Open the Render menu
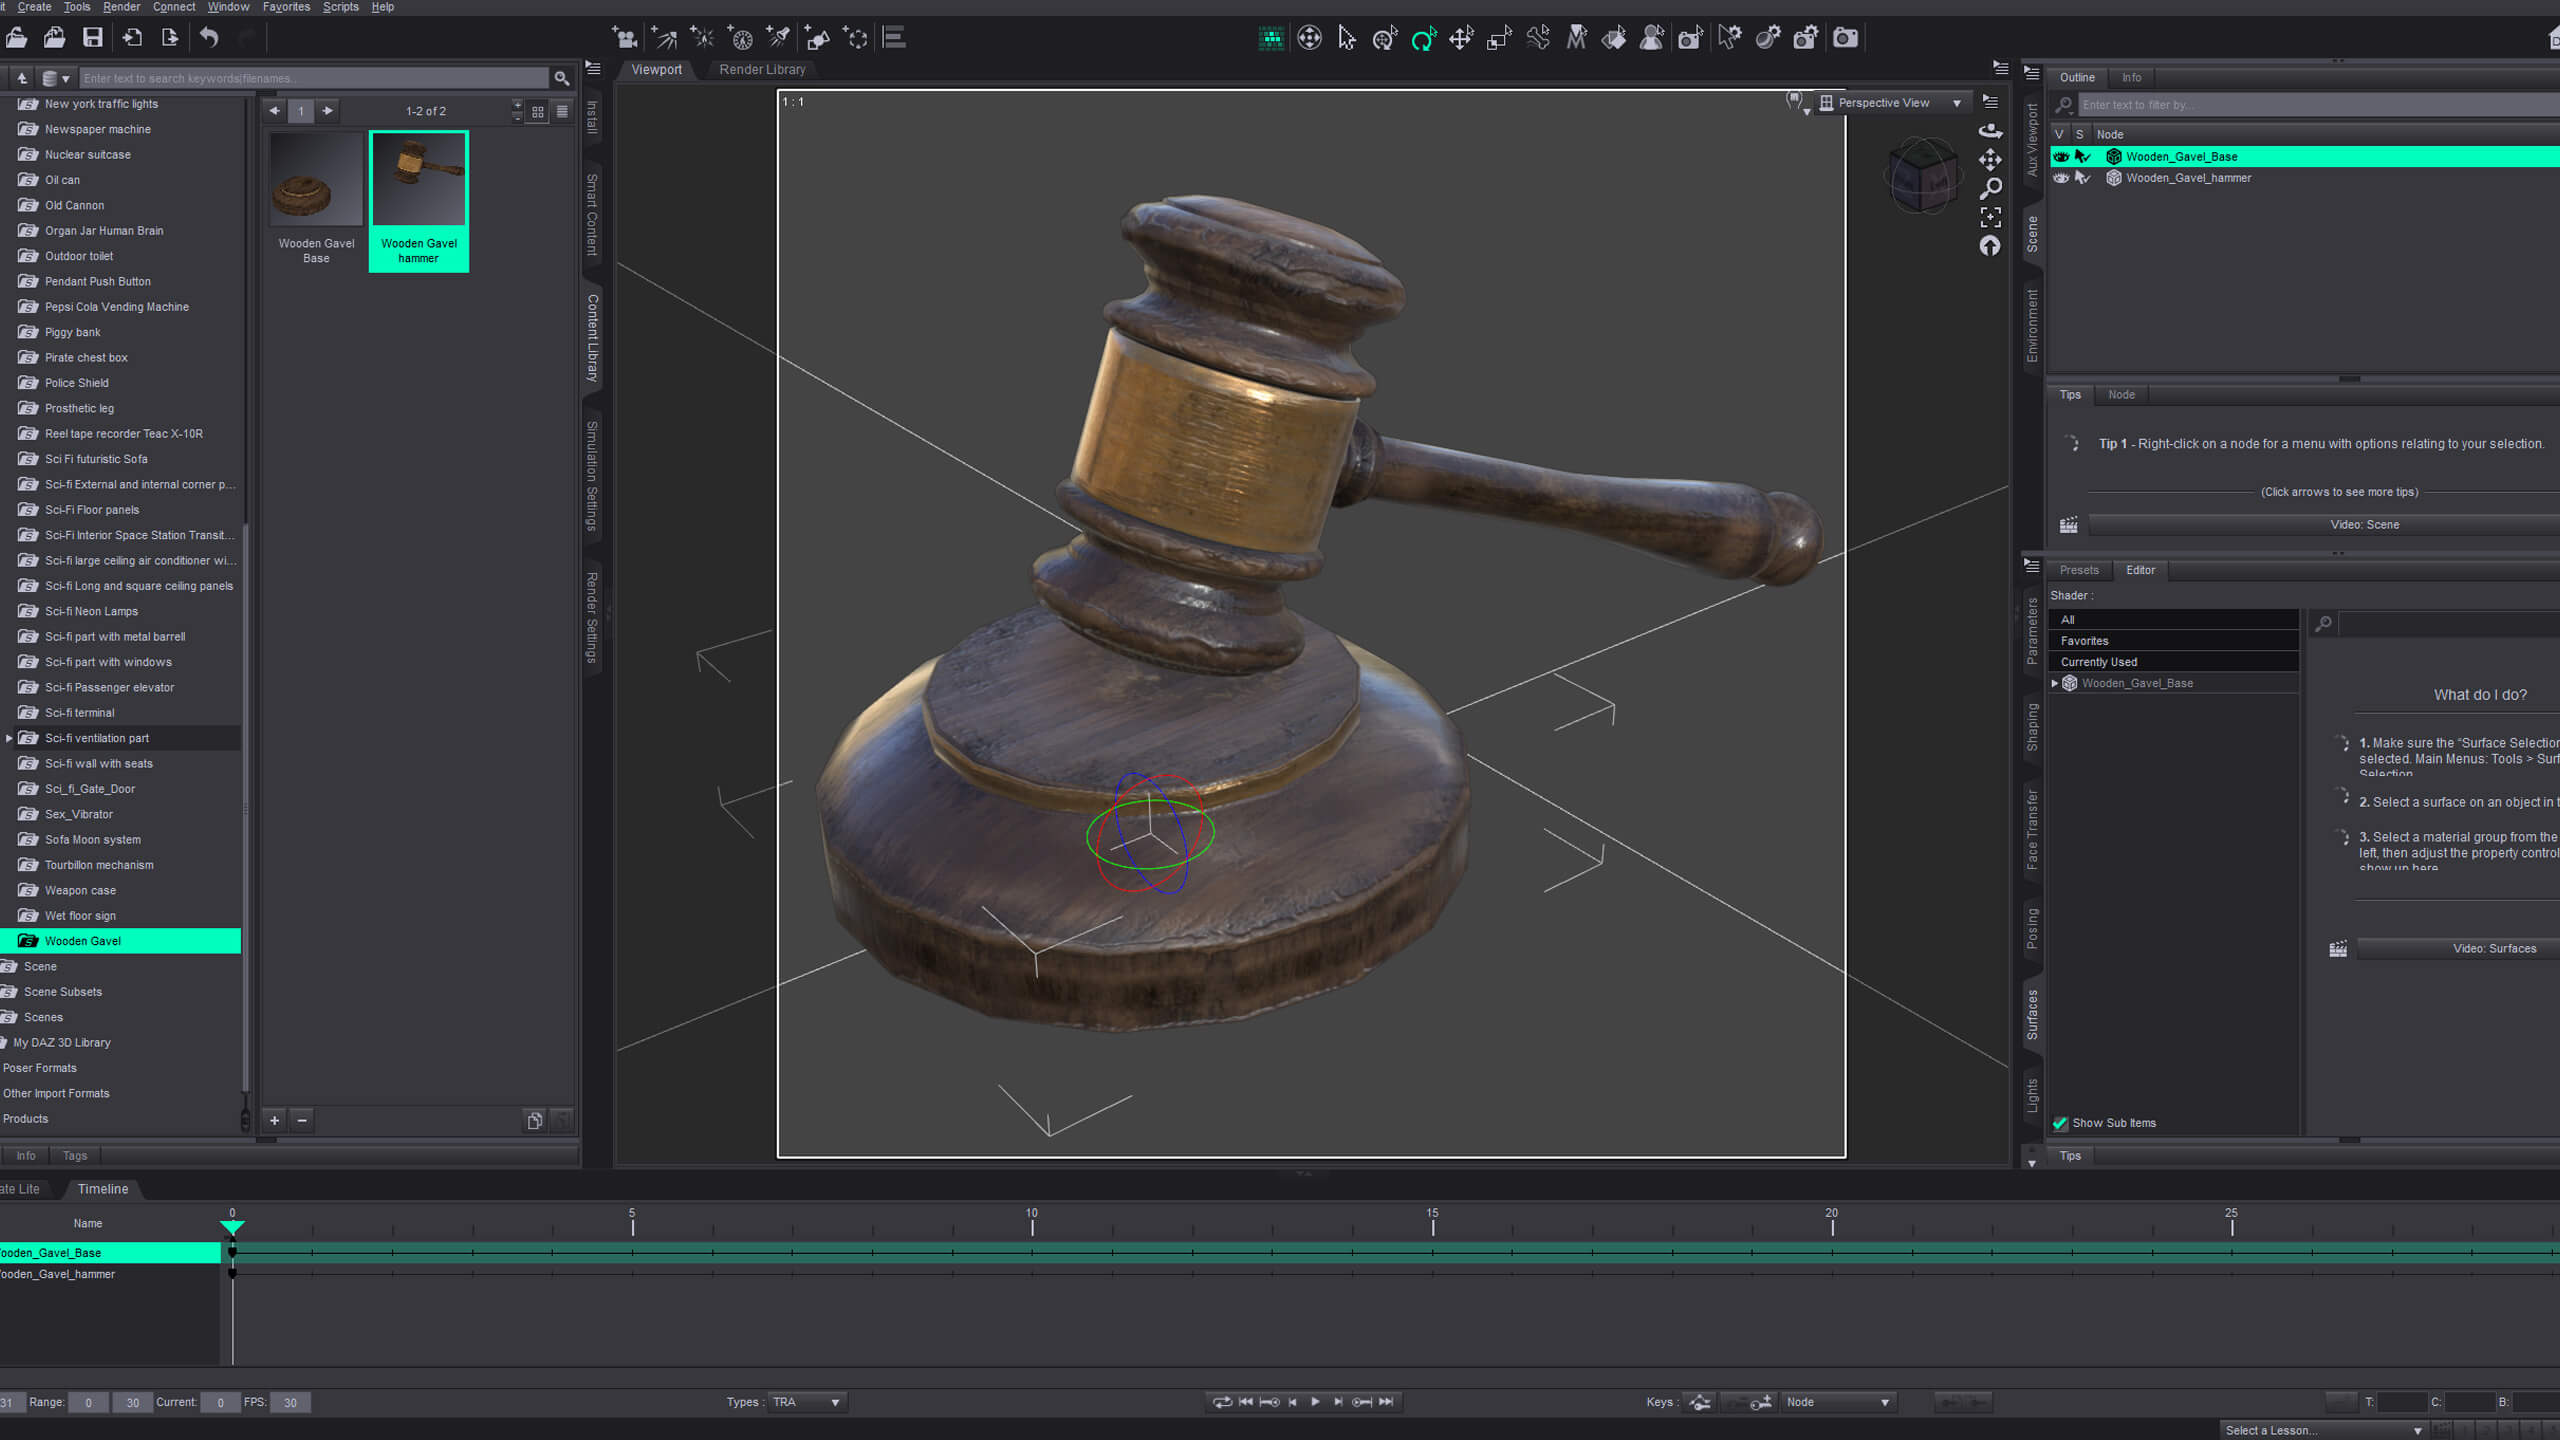Screen dimensions: 2560x1440 tap(122, 7)
